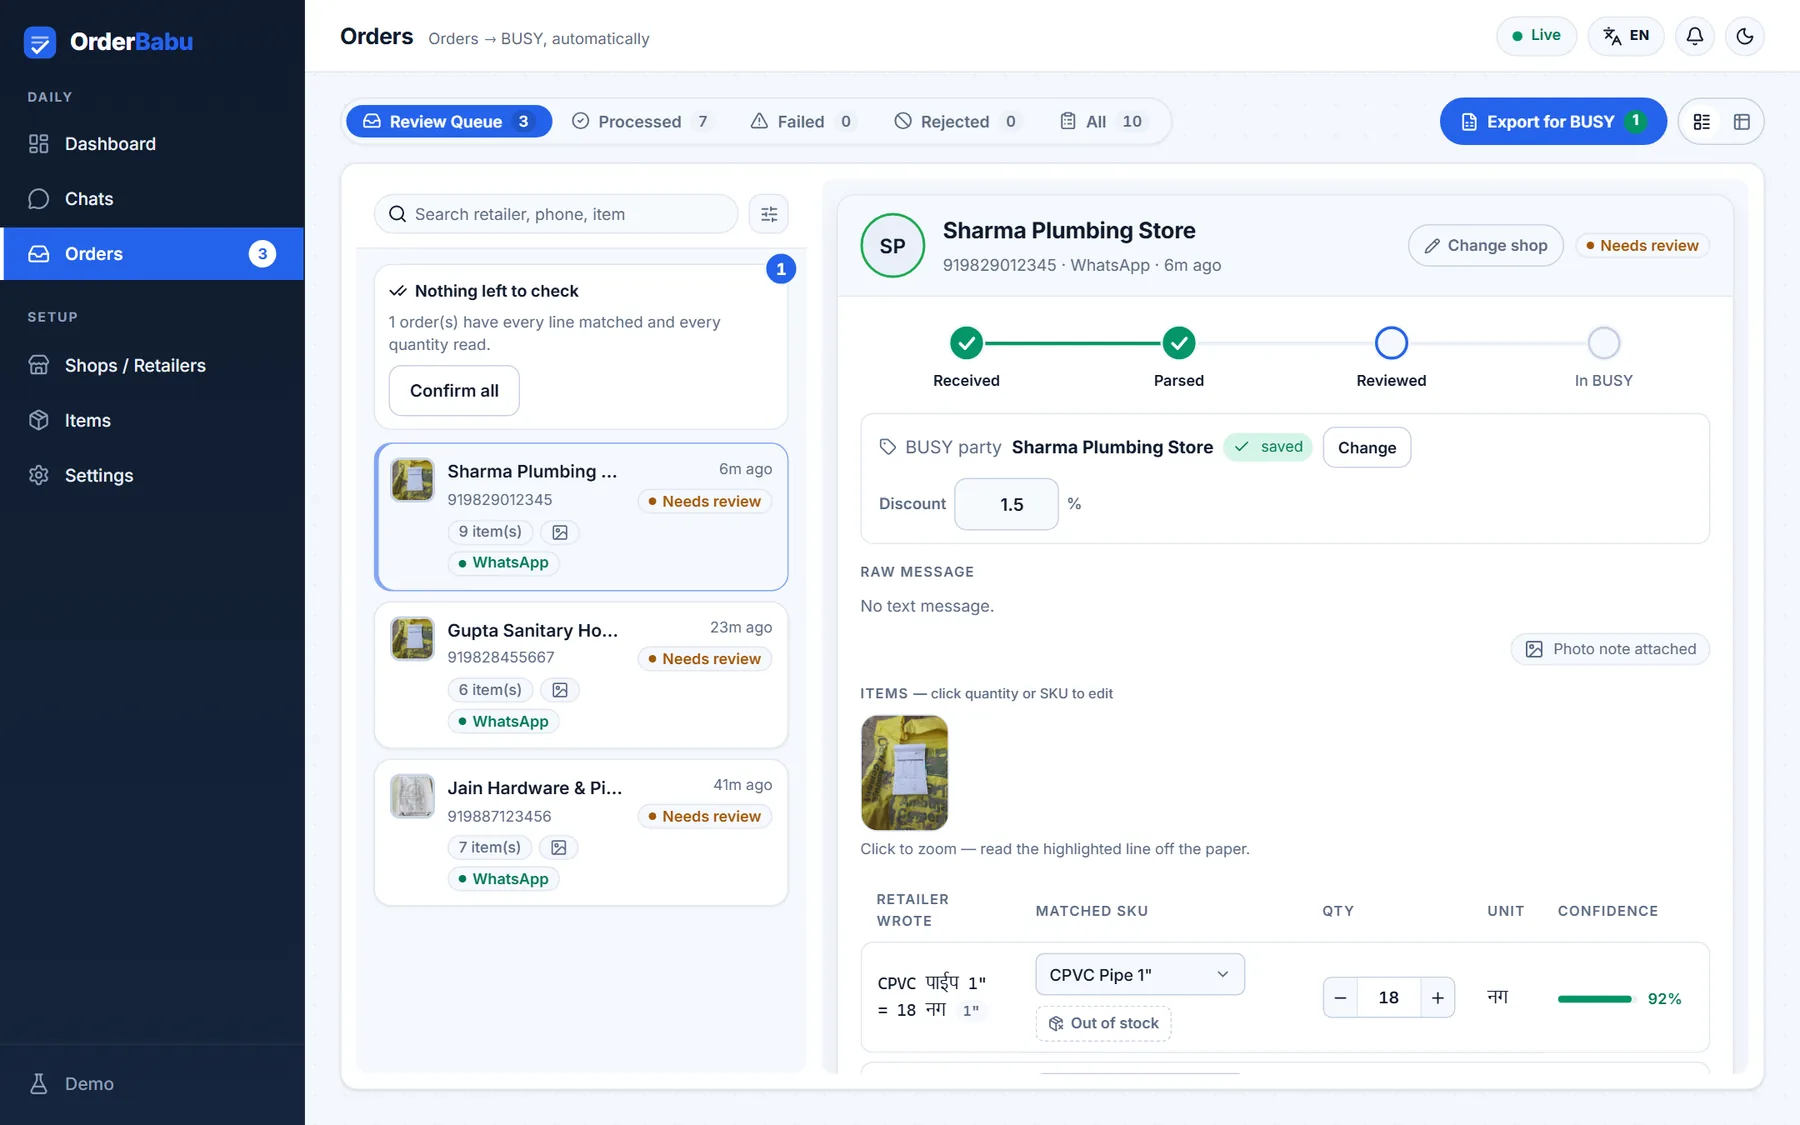The image size is (1800, 1125).
Task: Show the All orders tab
Action: [x=1102, y=122]
